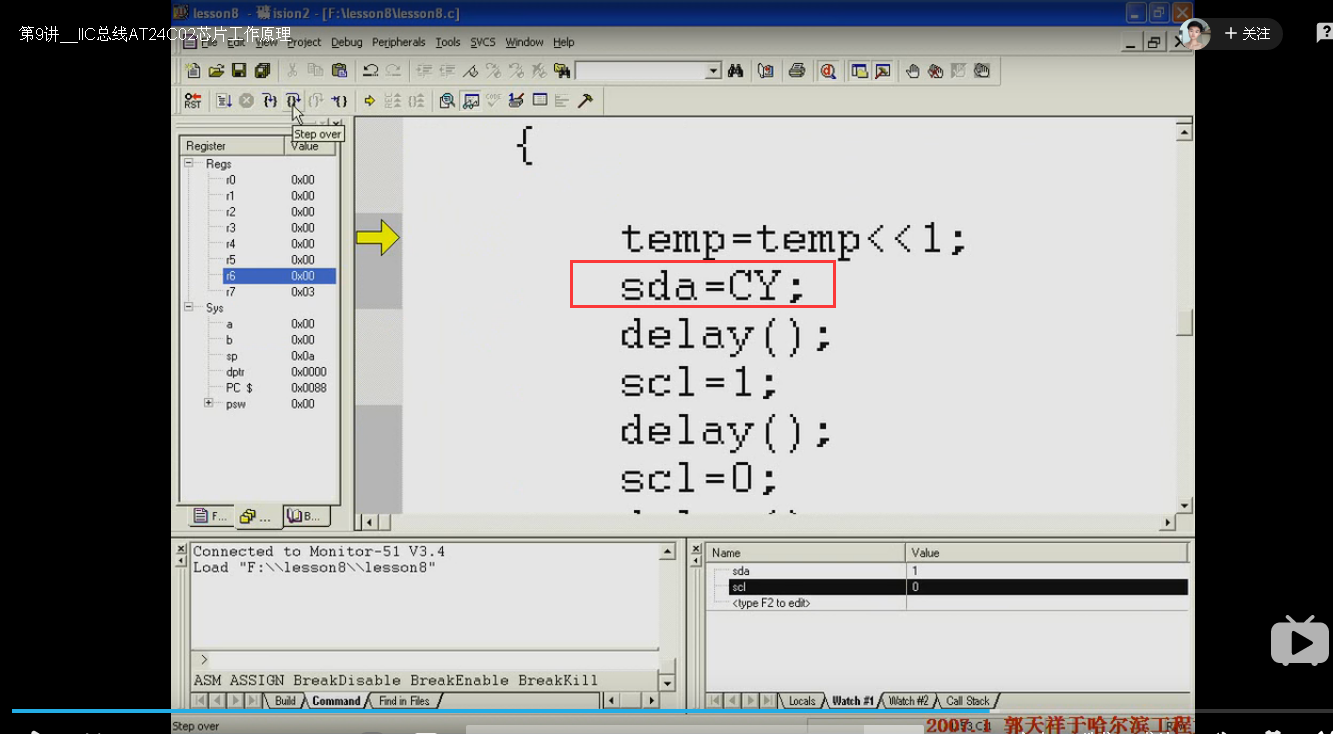Click the Serial Window toolbar icon

(x=516, y=100)
